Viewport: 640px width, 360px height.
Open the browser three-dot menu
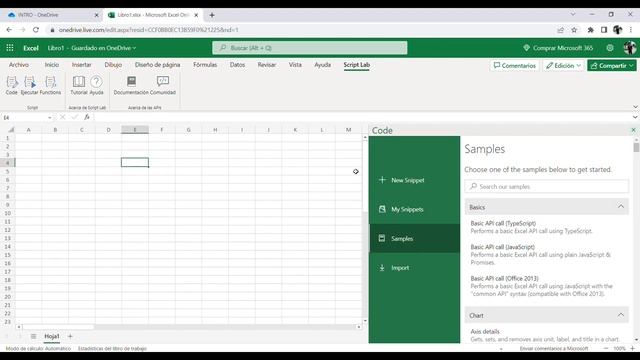tap(631, 30)
